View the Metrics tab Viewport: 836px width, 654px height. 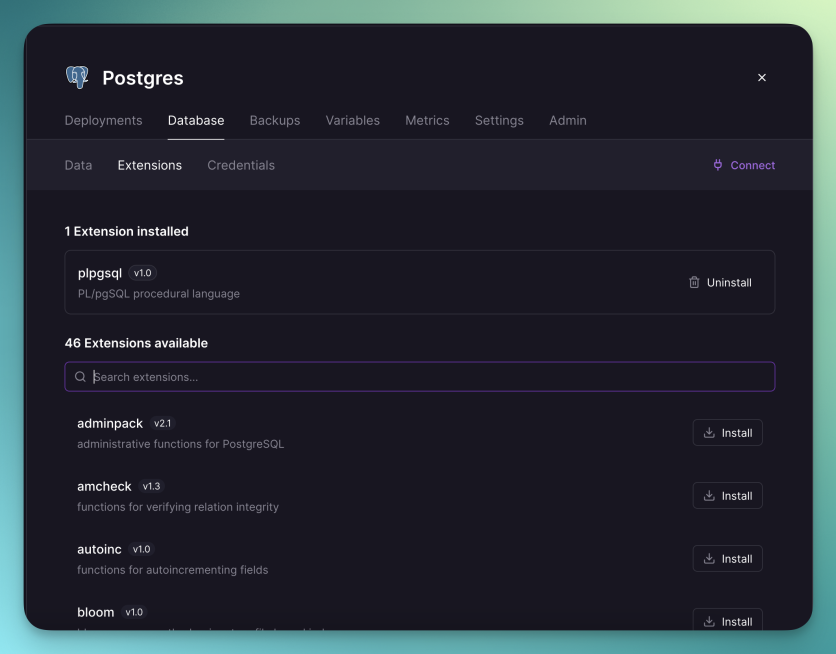(x=427, y=120)
